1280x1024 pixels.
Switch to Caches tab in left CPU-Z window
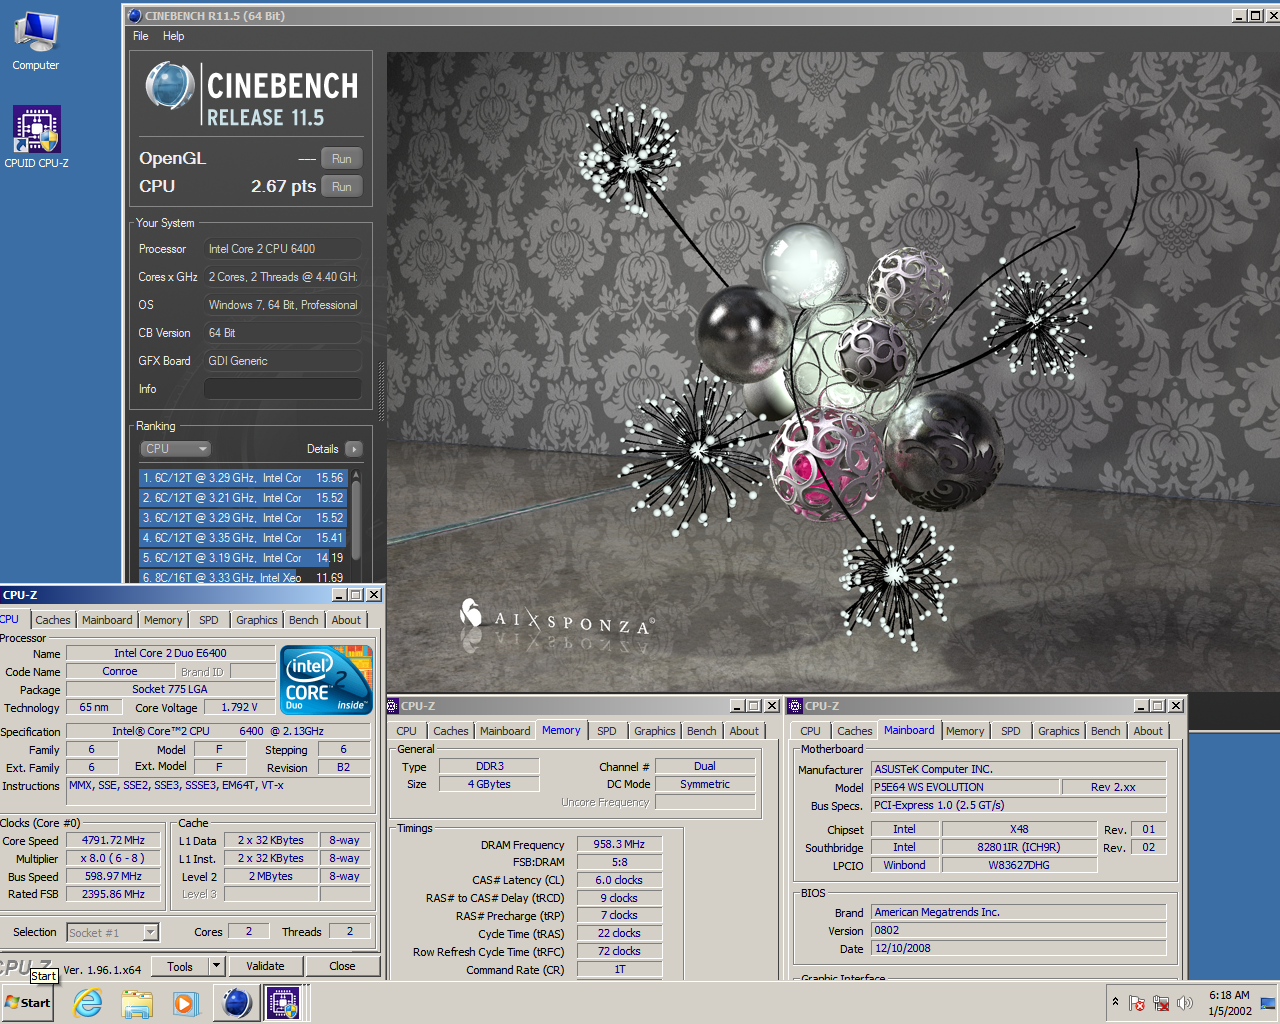coord(53,620)
